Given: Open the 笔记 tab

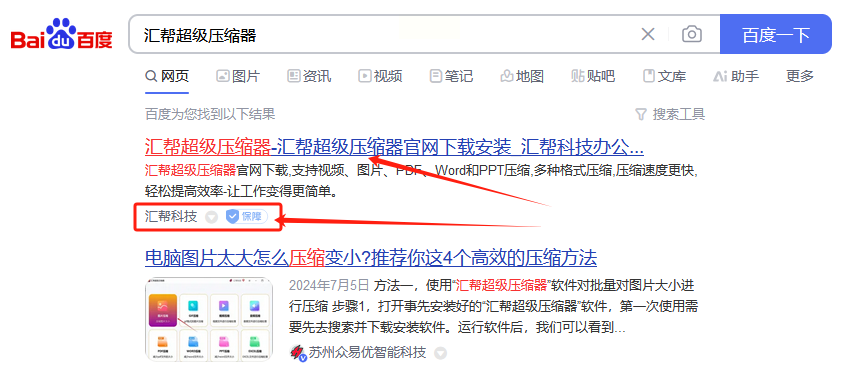Looking at the screenshot, I should tap(451, 76).
